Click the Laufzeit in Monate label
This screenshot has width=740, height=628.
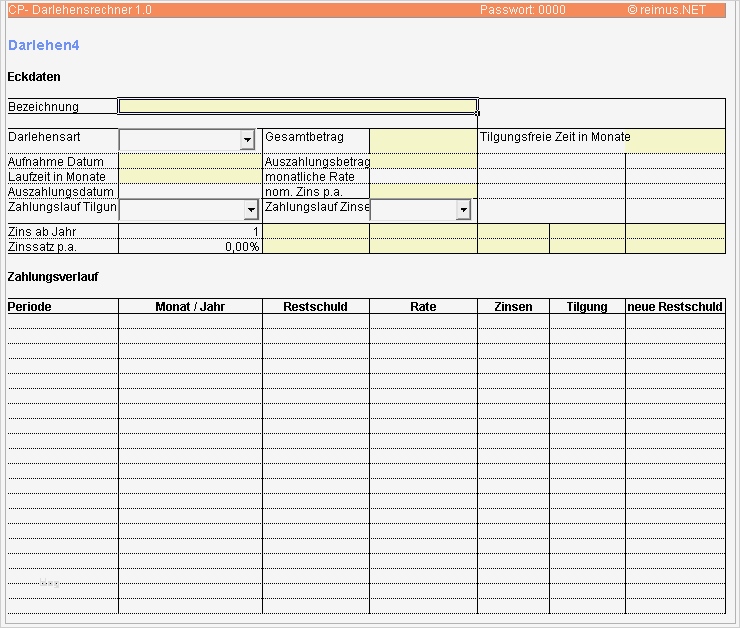[x=57, y=176]
